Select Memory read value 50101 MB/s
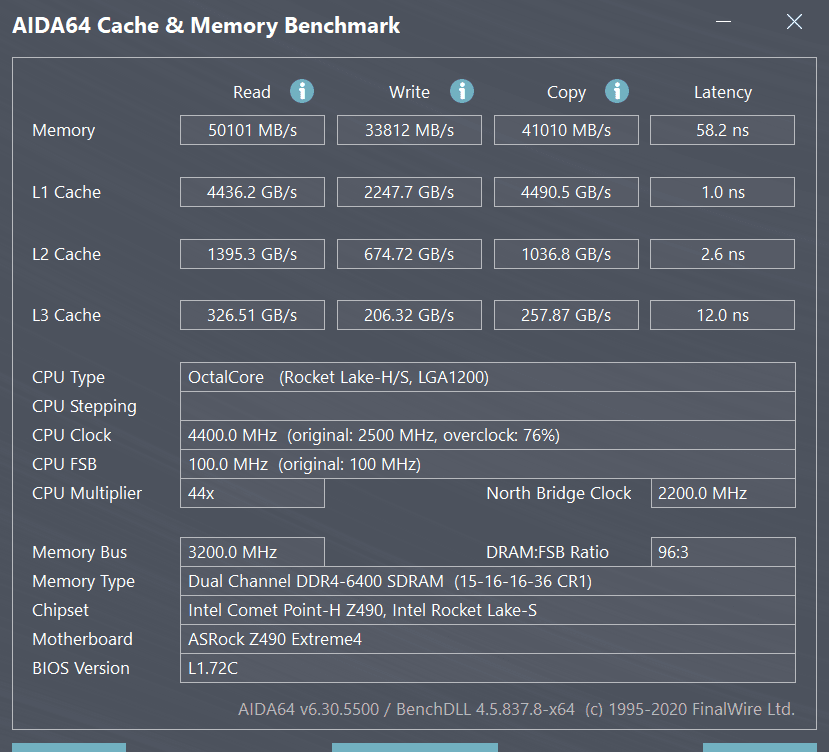Viewport: 829px width, 752px height. [252, 130]
